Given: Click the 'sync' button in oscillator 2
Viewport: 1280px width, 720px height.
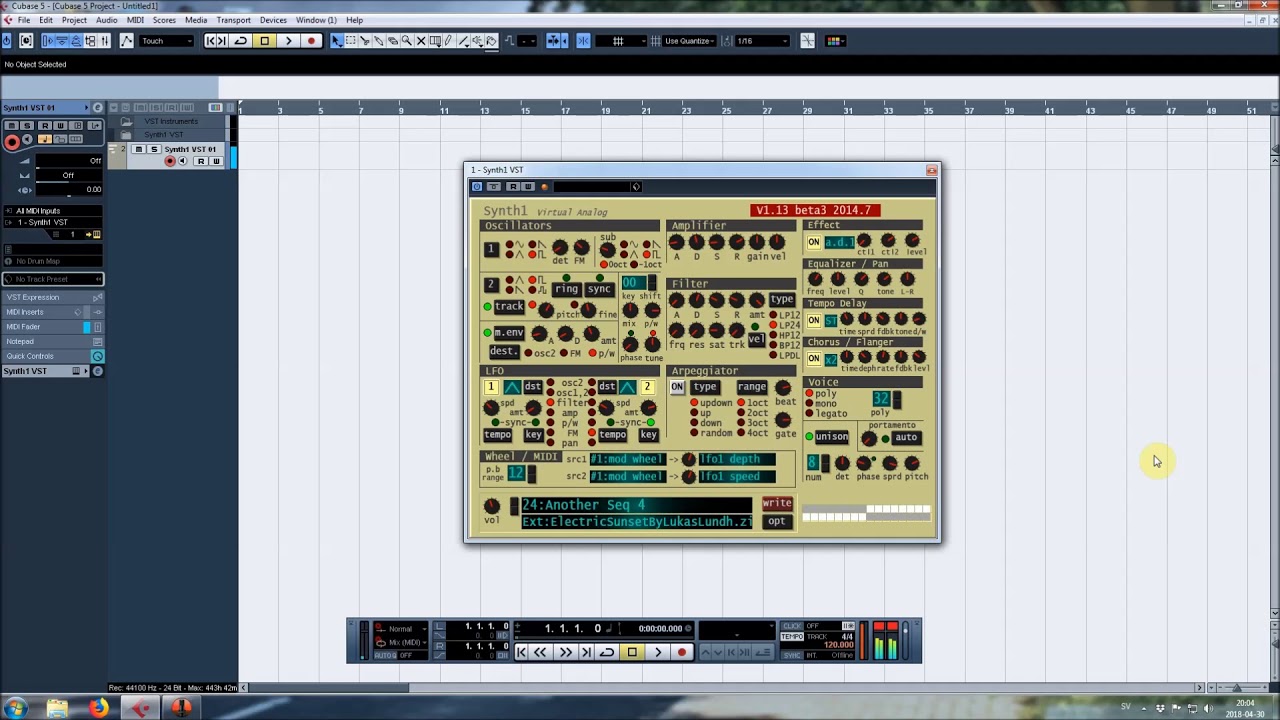Looking at the screenshot, I should pyautogui.click(x=599, y=289).
